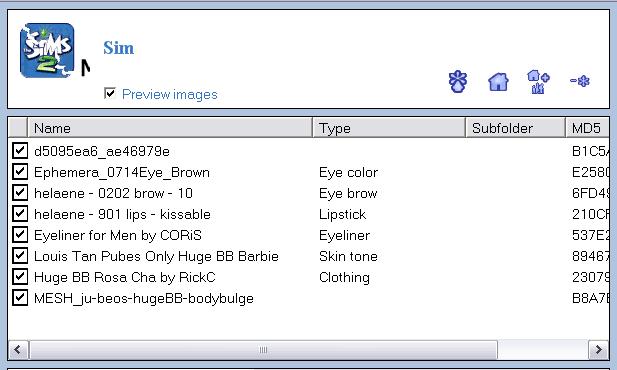Click the MD5 value starting with 6FD4
This screenshot has height=370, width=617.
pyautogui.click(x=590, y=193)
